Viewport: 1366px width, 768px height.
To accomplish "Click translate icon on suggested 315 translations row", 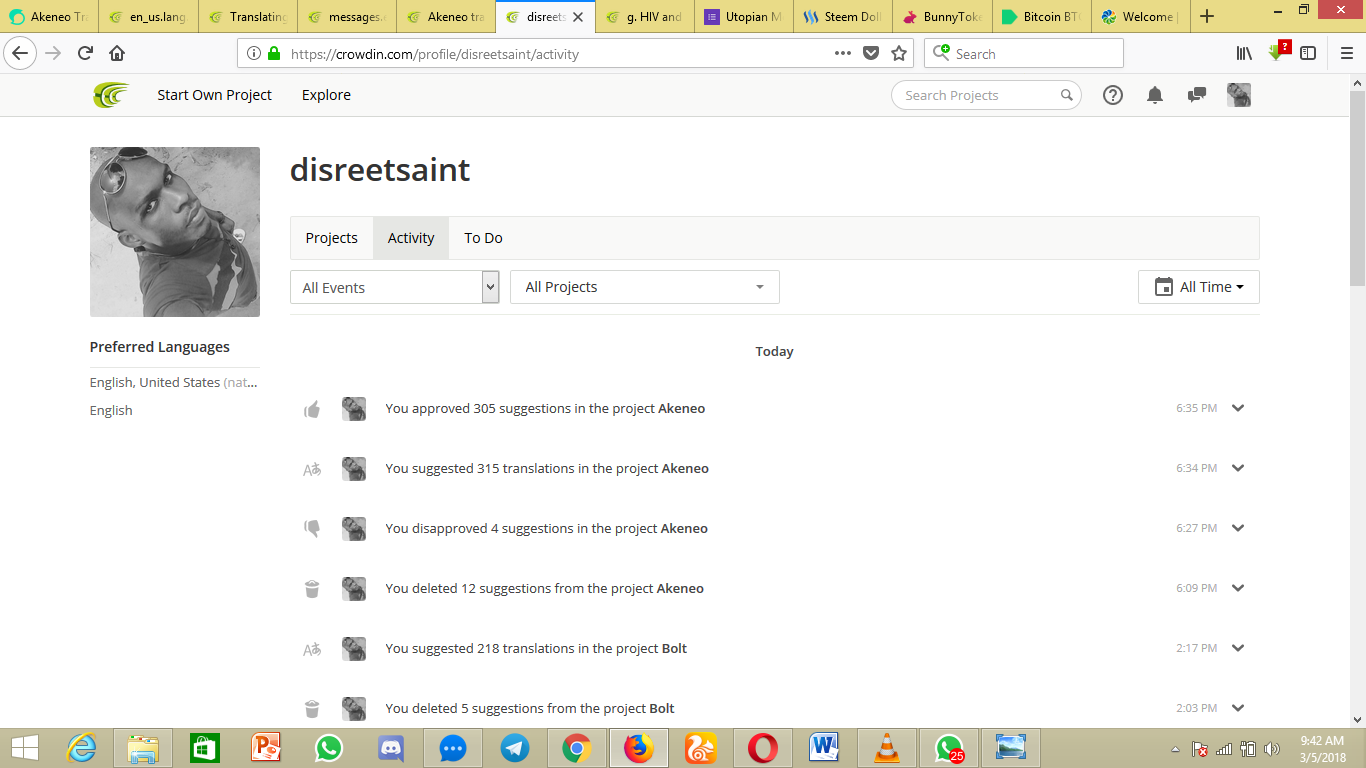I will (x=312, y=469).
